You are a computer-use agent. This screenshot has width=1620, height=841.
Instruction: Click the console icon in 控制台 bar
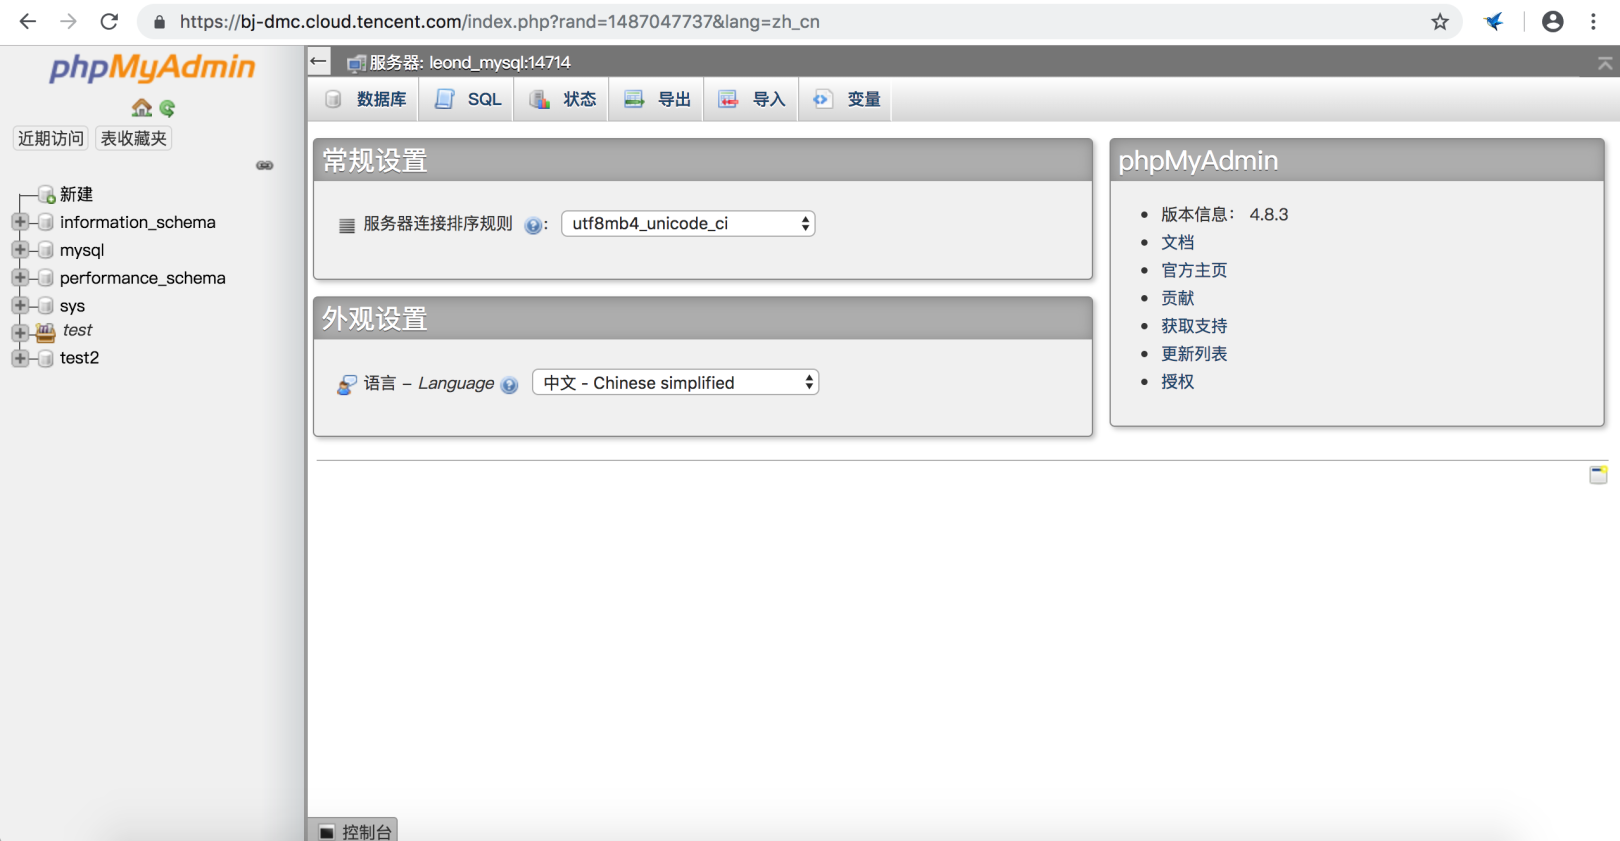tap(327, 832)
